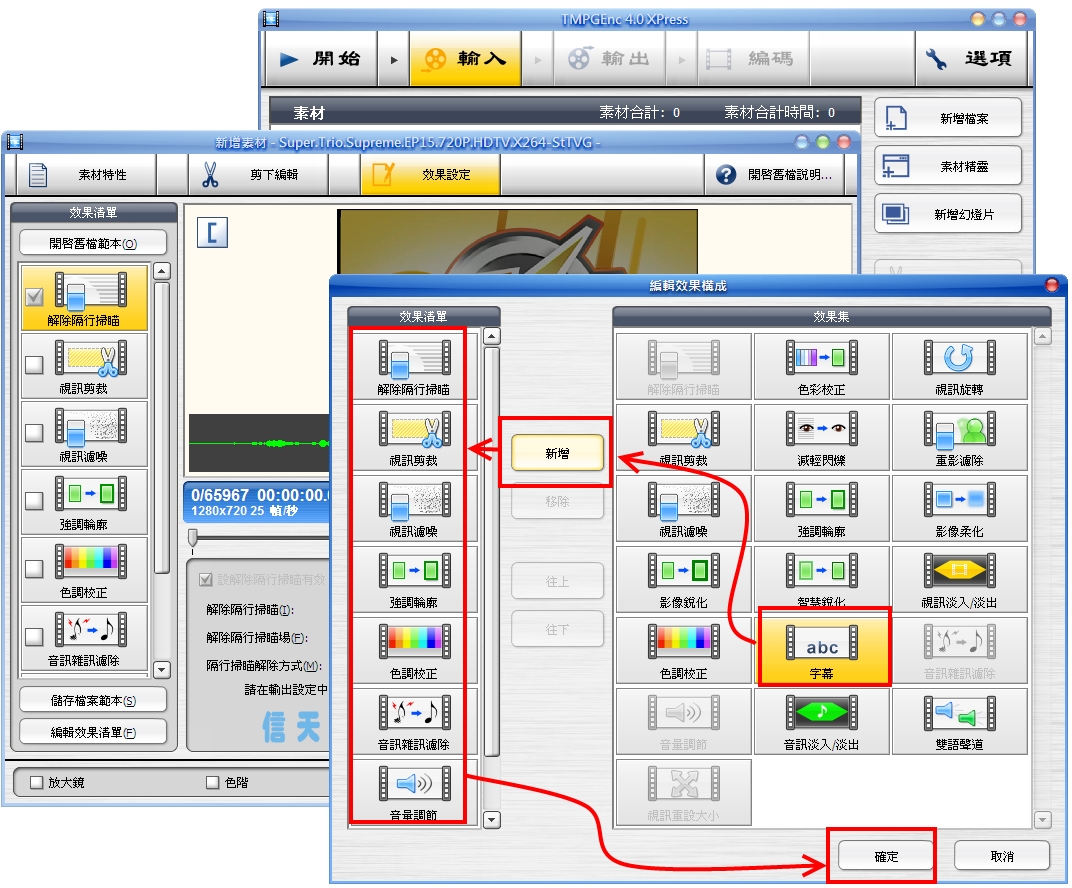The width and height of the screenshot is (1072, 888).
Task: Toggle the 放大鏡 checkbox
Action: 37,782
